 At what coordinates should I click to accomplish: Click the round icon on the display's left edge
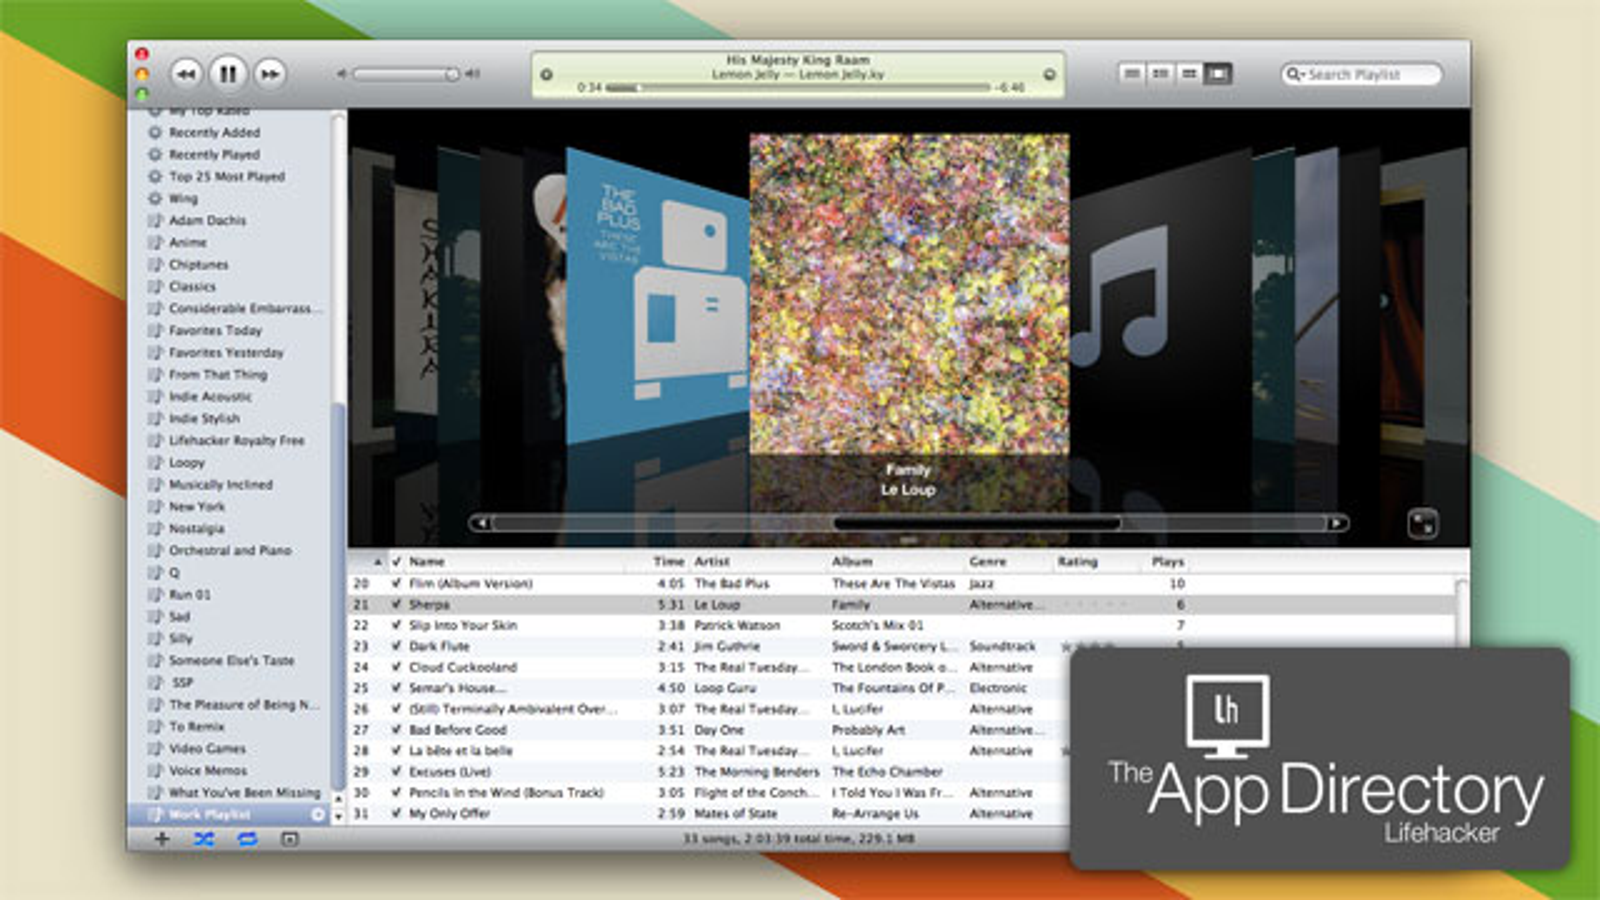(x=546, y=74)
